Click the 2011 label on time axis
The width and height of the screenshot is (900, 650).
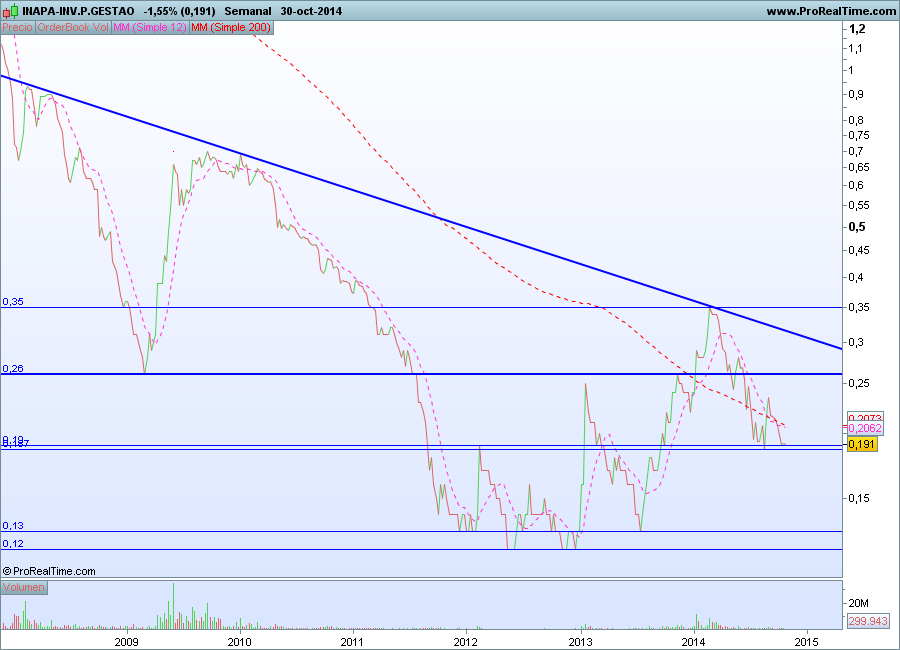click(352, 641)
